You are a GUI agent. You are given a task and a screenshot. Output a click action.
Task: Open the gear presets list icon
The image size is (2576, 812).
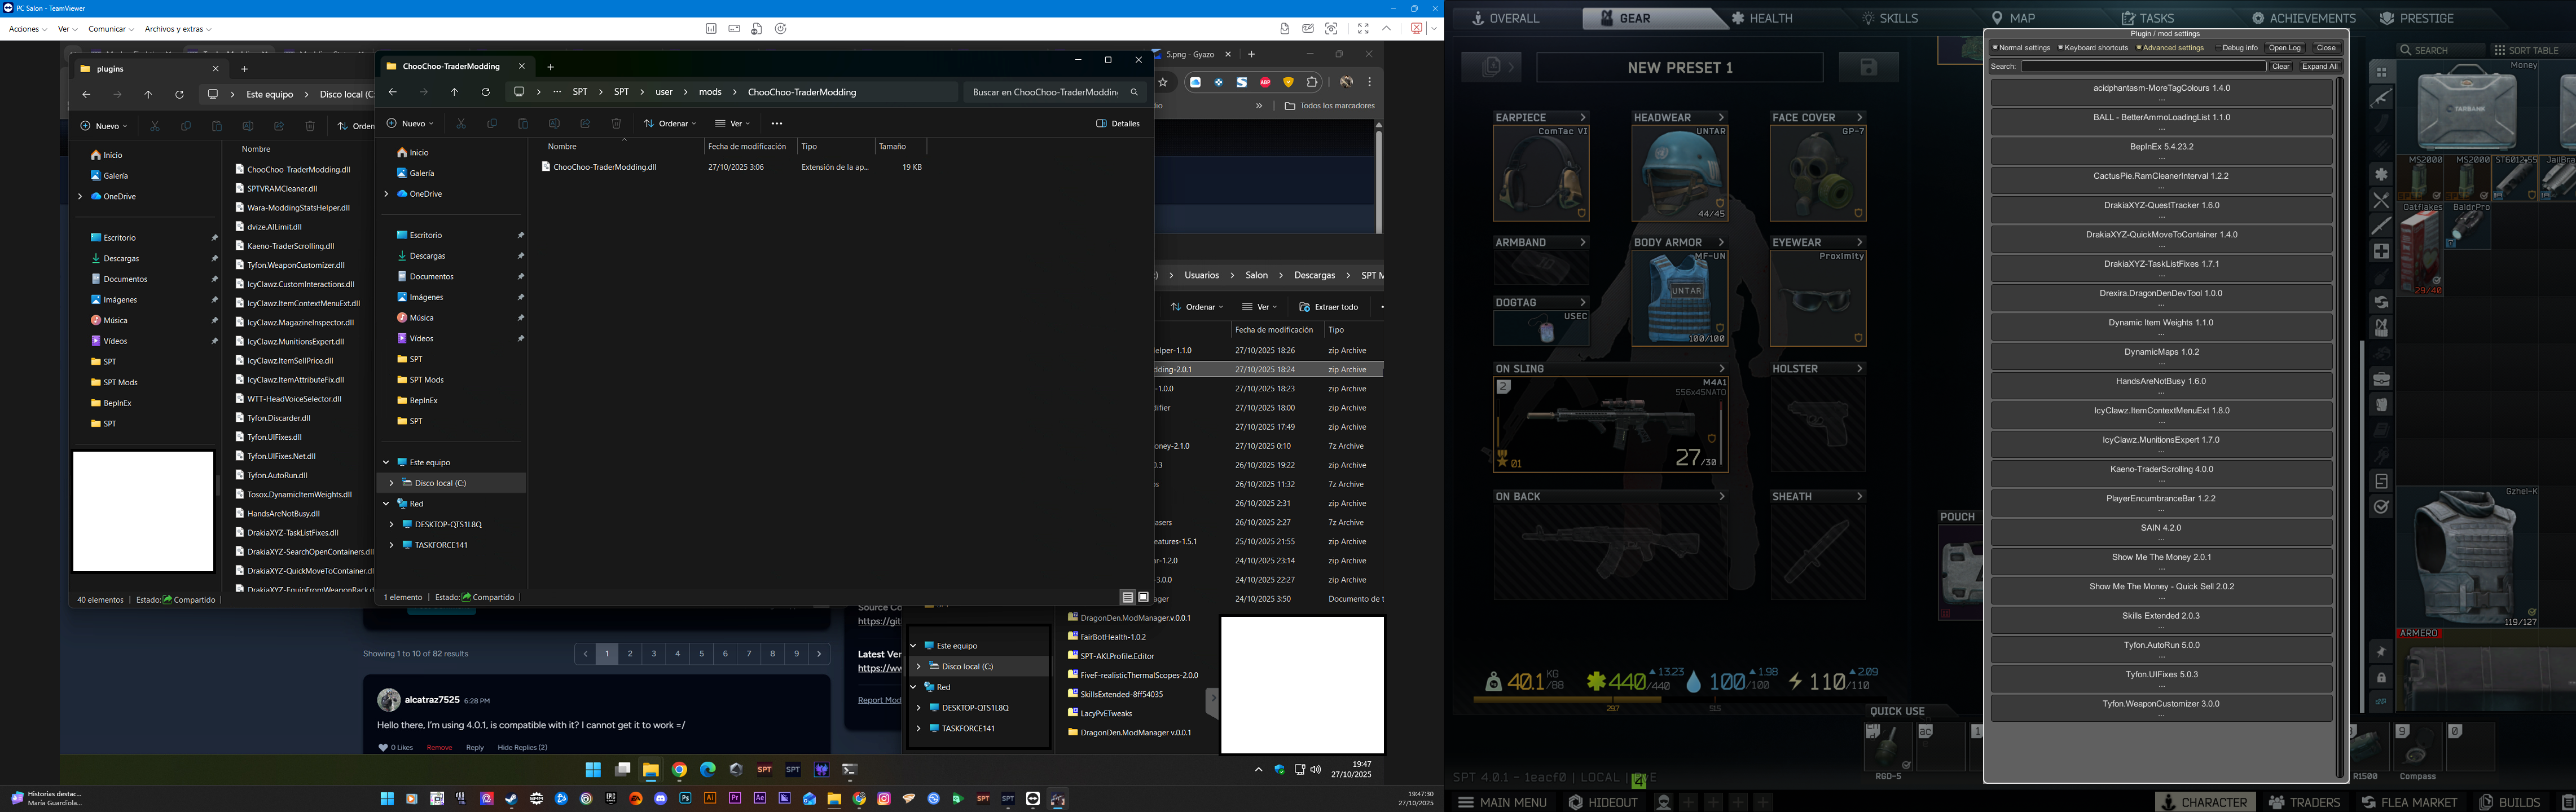click(x=1491, y=67)
